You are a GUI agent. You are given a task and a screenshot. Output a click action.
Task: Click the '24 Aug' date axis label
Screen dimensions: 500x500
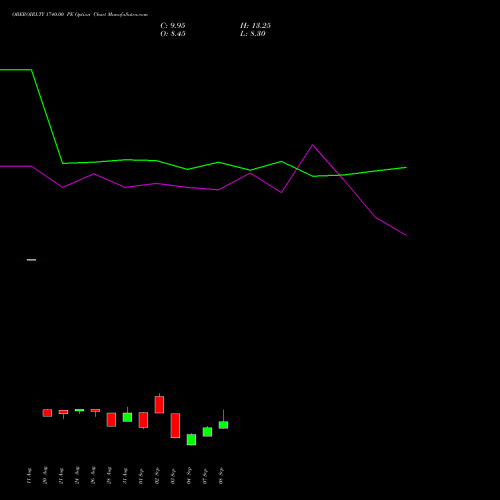tap(77, 475)
